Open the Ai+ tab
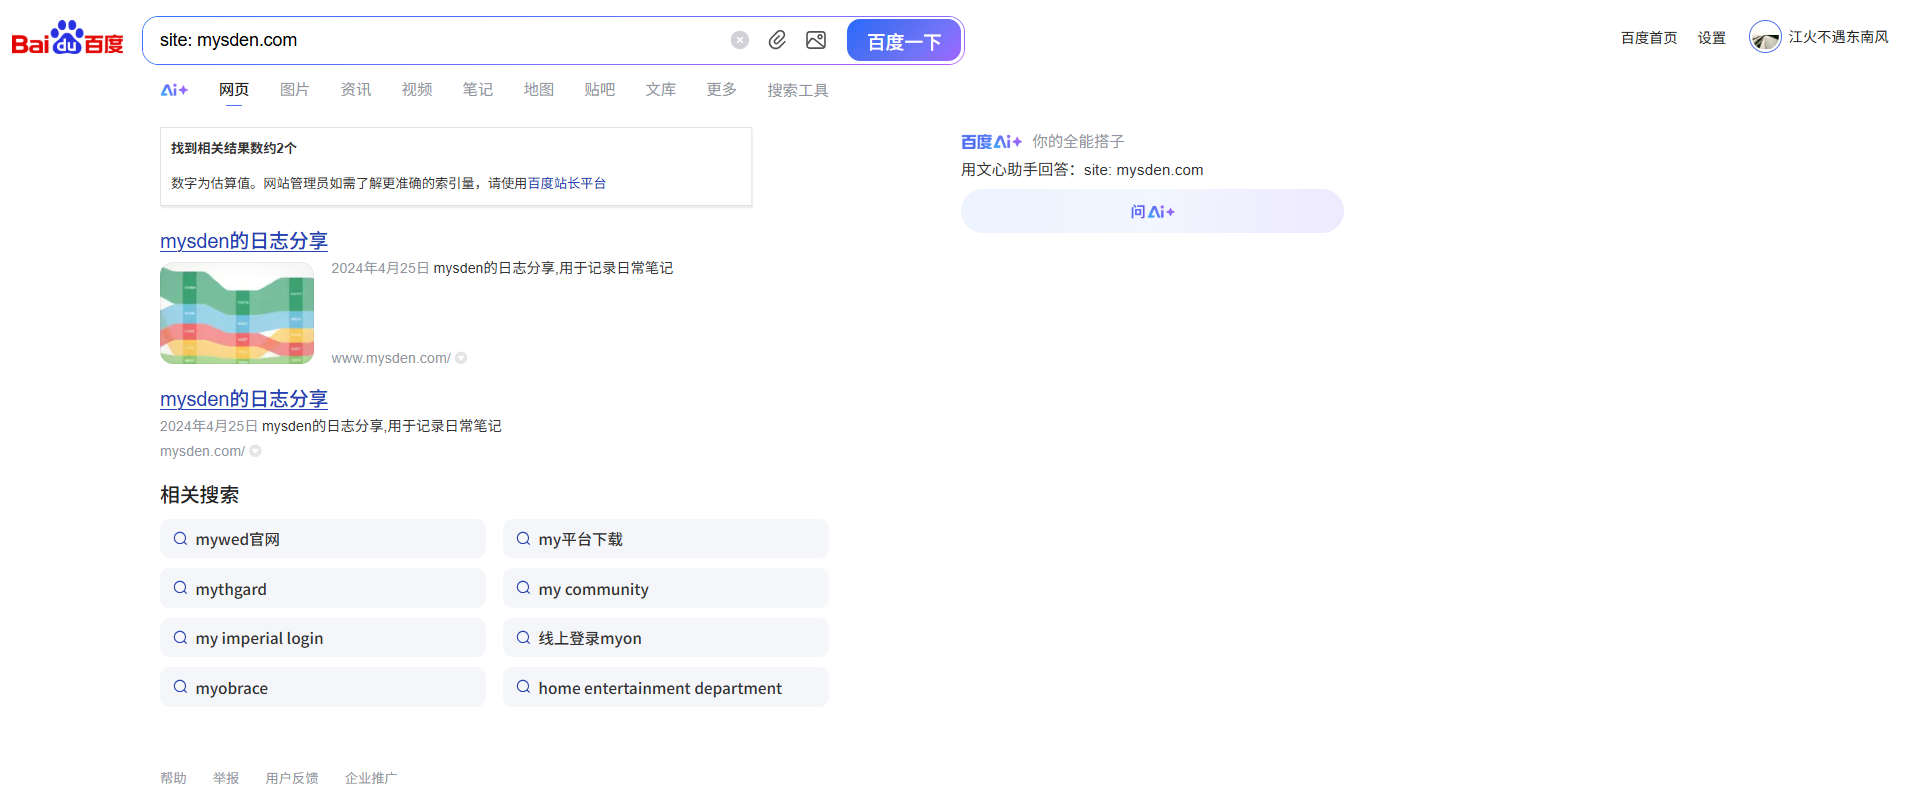Viewport: 1910px width, 811px height. click(x=174, y=90)
